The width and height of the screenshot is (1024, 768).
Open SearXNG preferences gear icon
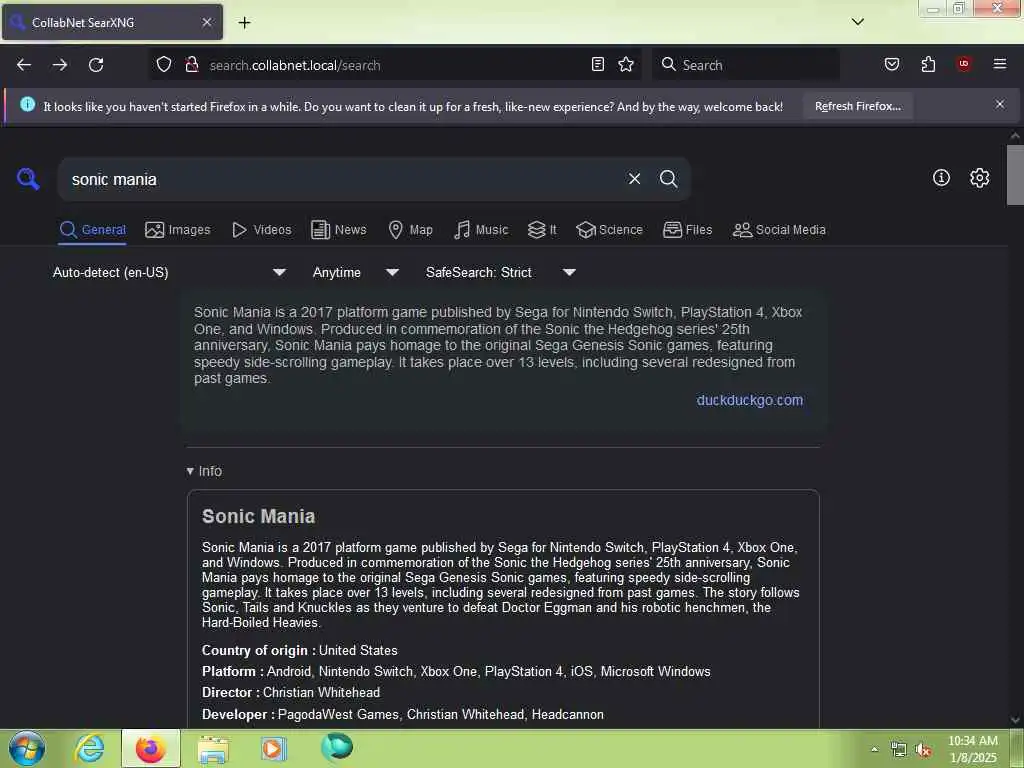[x=979, y=178]
